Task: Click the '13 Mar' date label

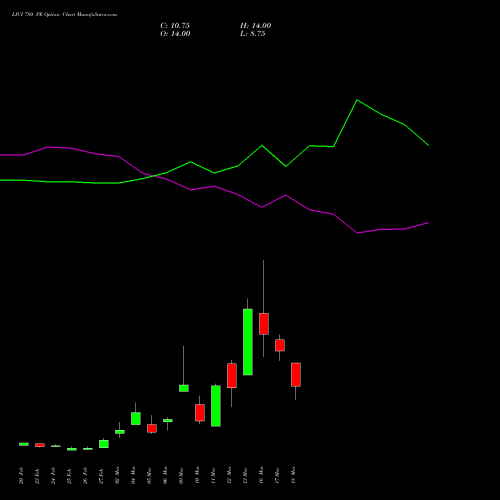Action: pos(245,475)
